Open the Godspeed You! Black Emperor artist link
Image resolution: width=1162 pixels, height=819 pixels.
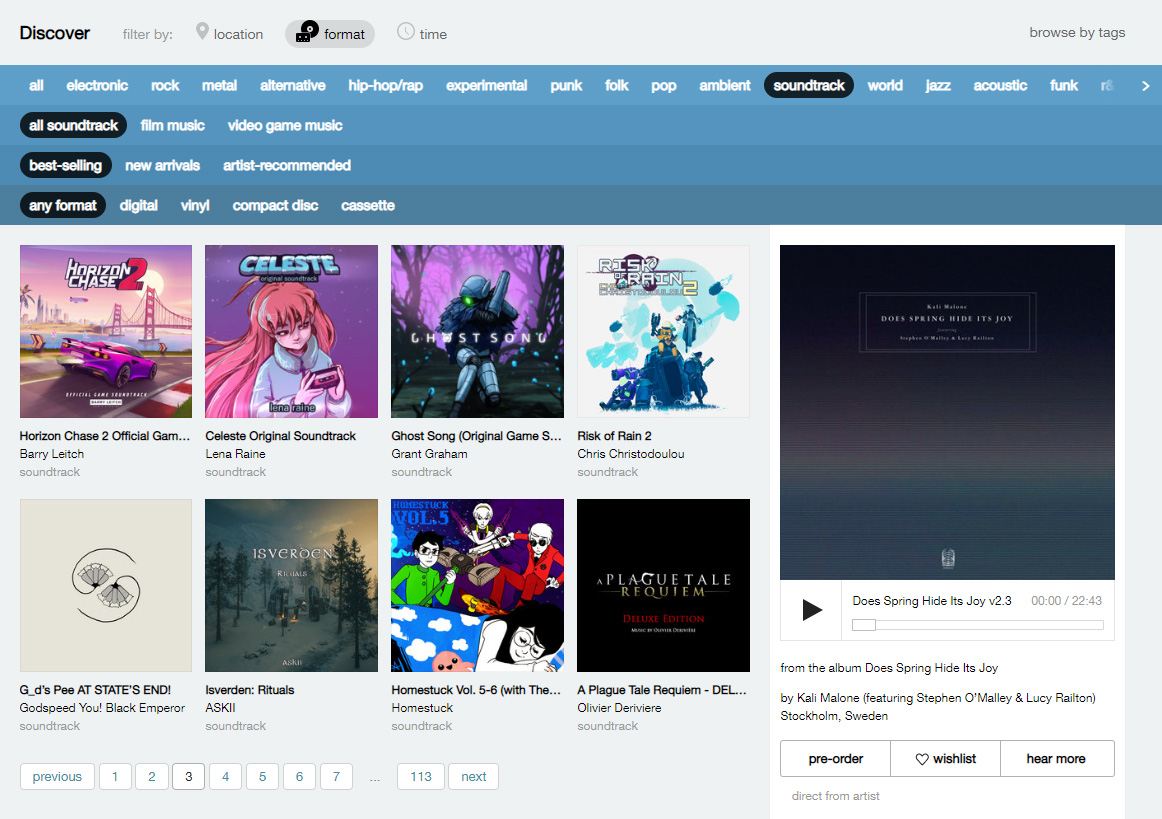(x=102, y=708)
